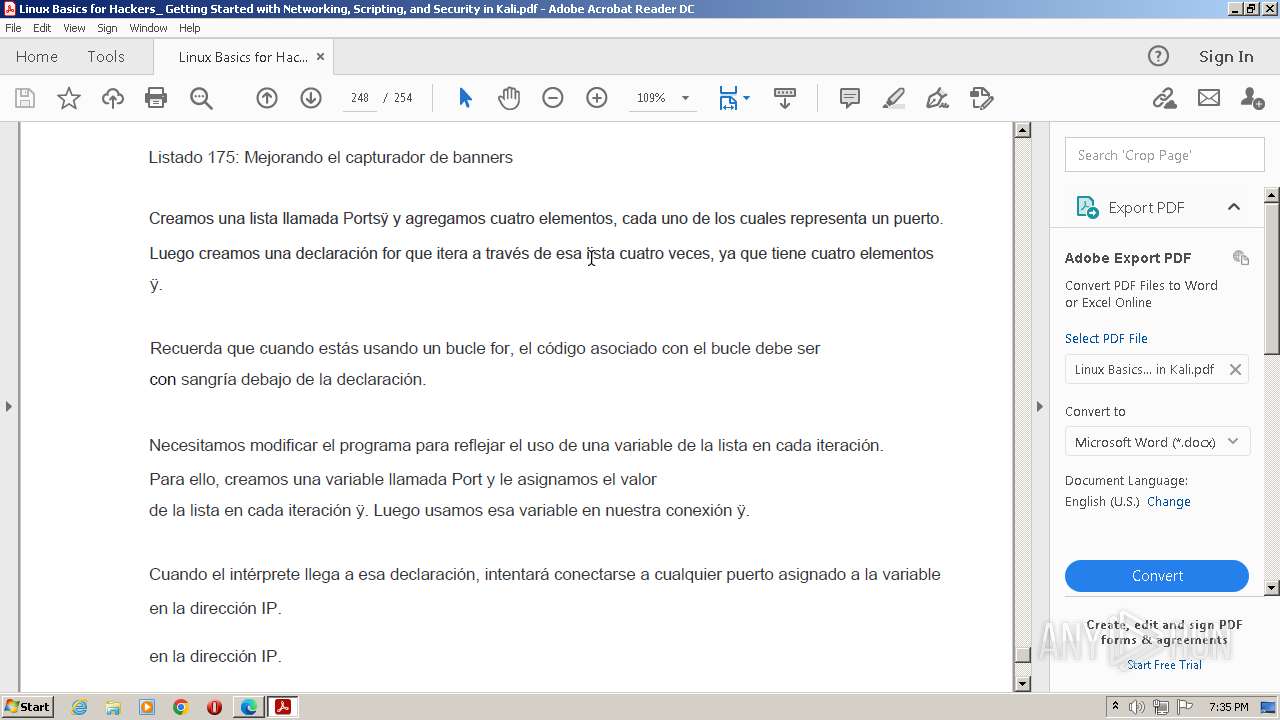1280x720 pixels.
Task: Send file by email envelope icon
Action: (x=1209, y=98)
